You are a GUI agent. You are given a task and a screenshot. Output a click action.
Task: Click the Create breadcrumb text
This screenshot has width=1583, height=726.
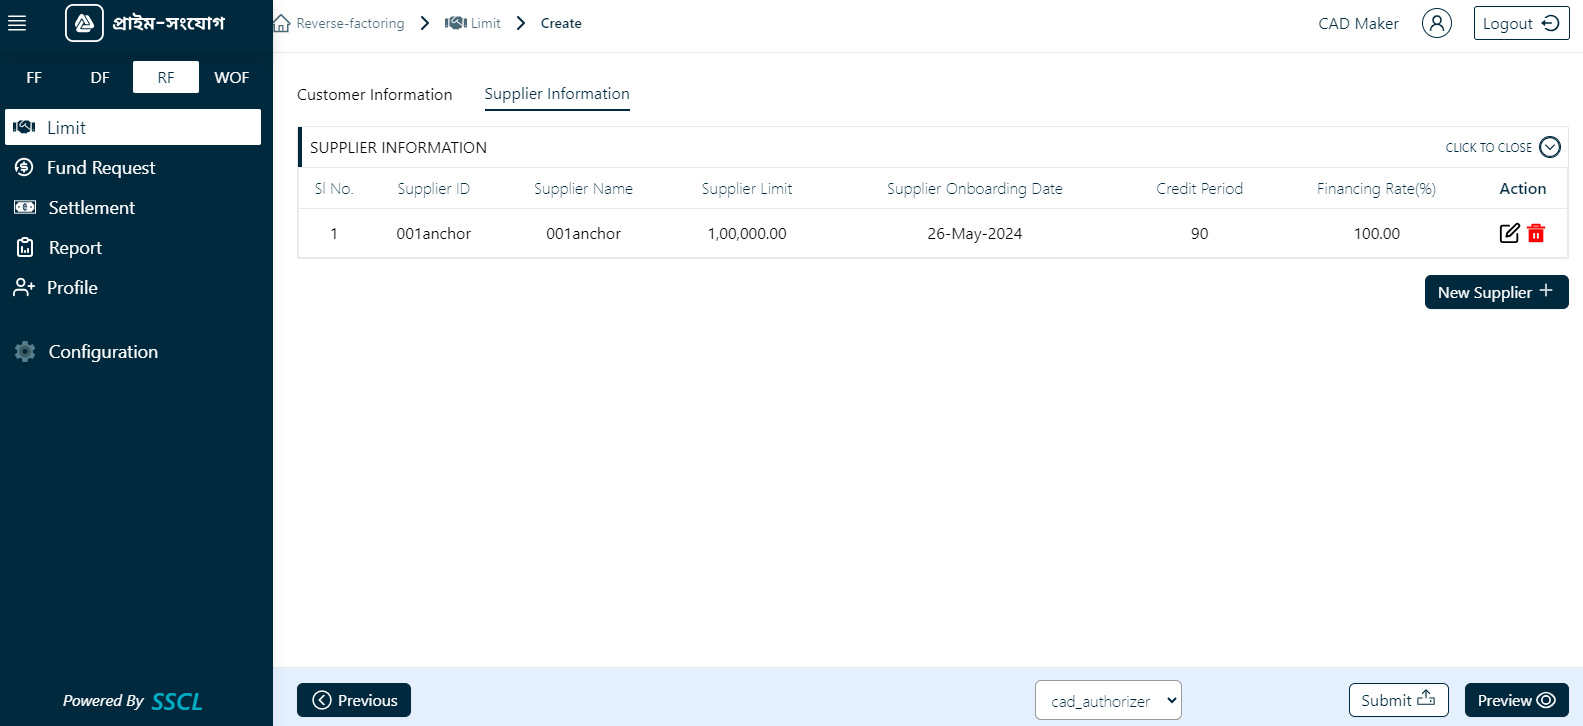tap(561, 23)
